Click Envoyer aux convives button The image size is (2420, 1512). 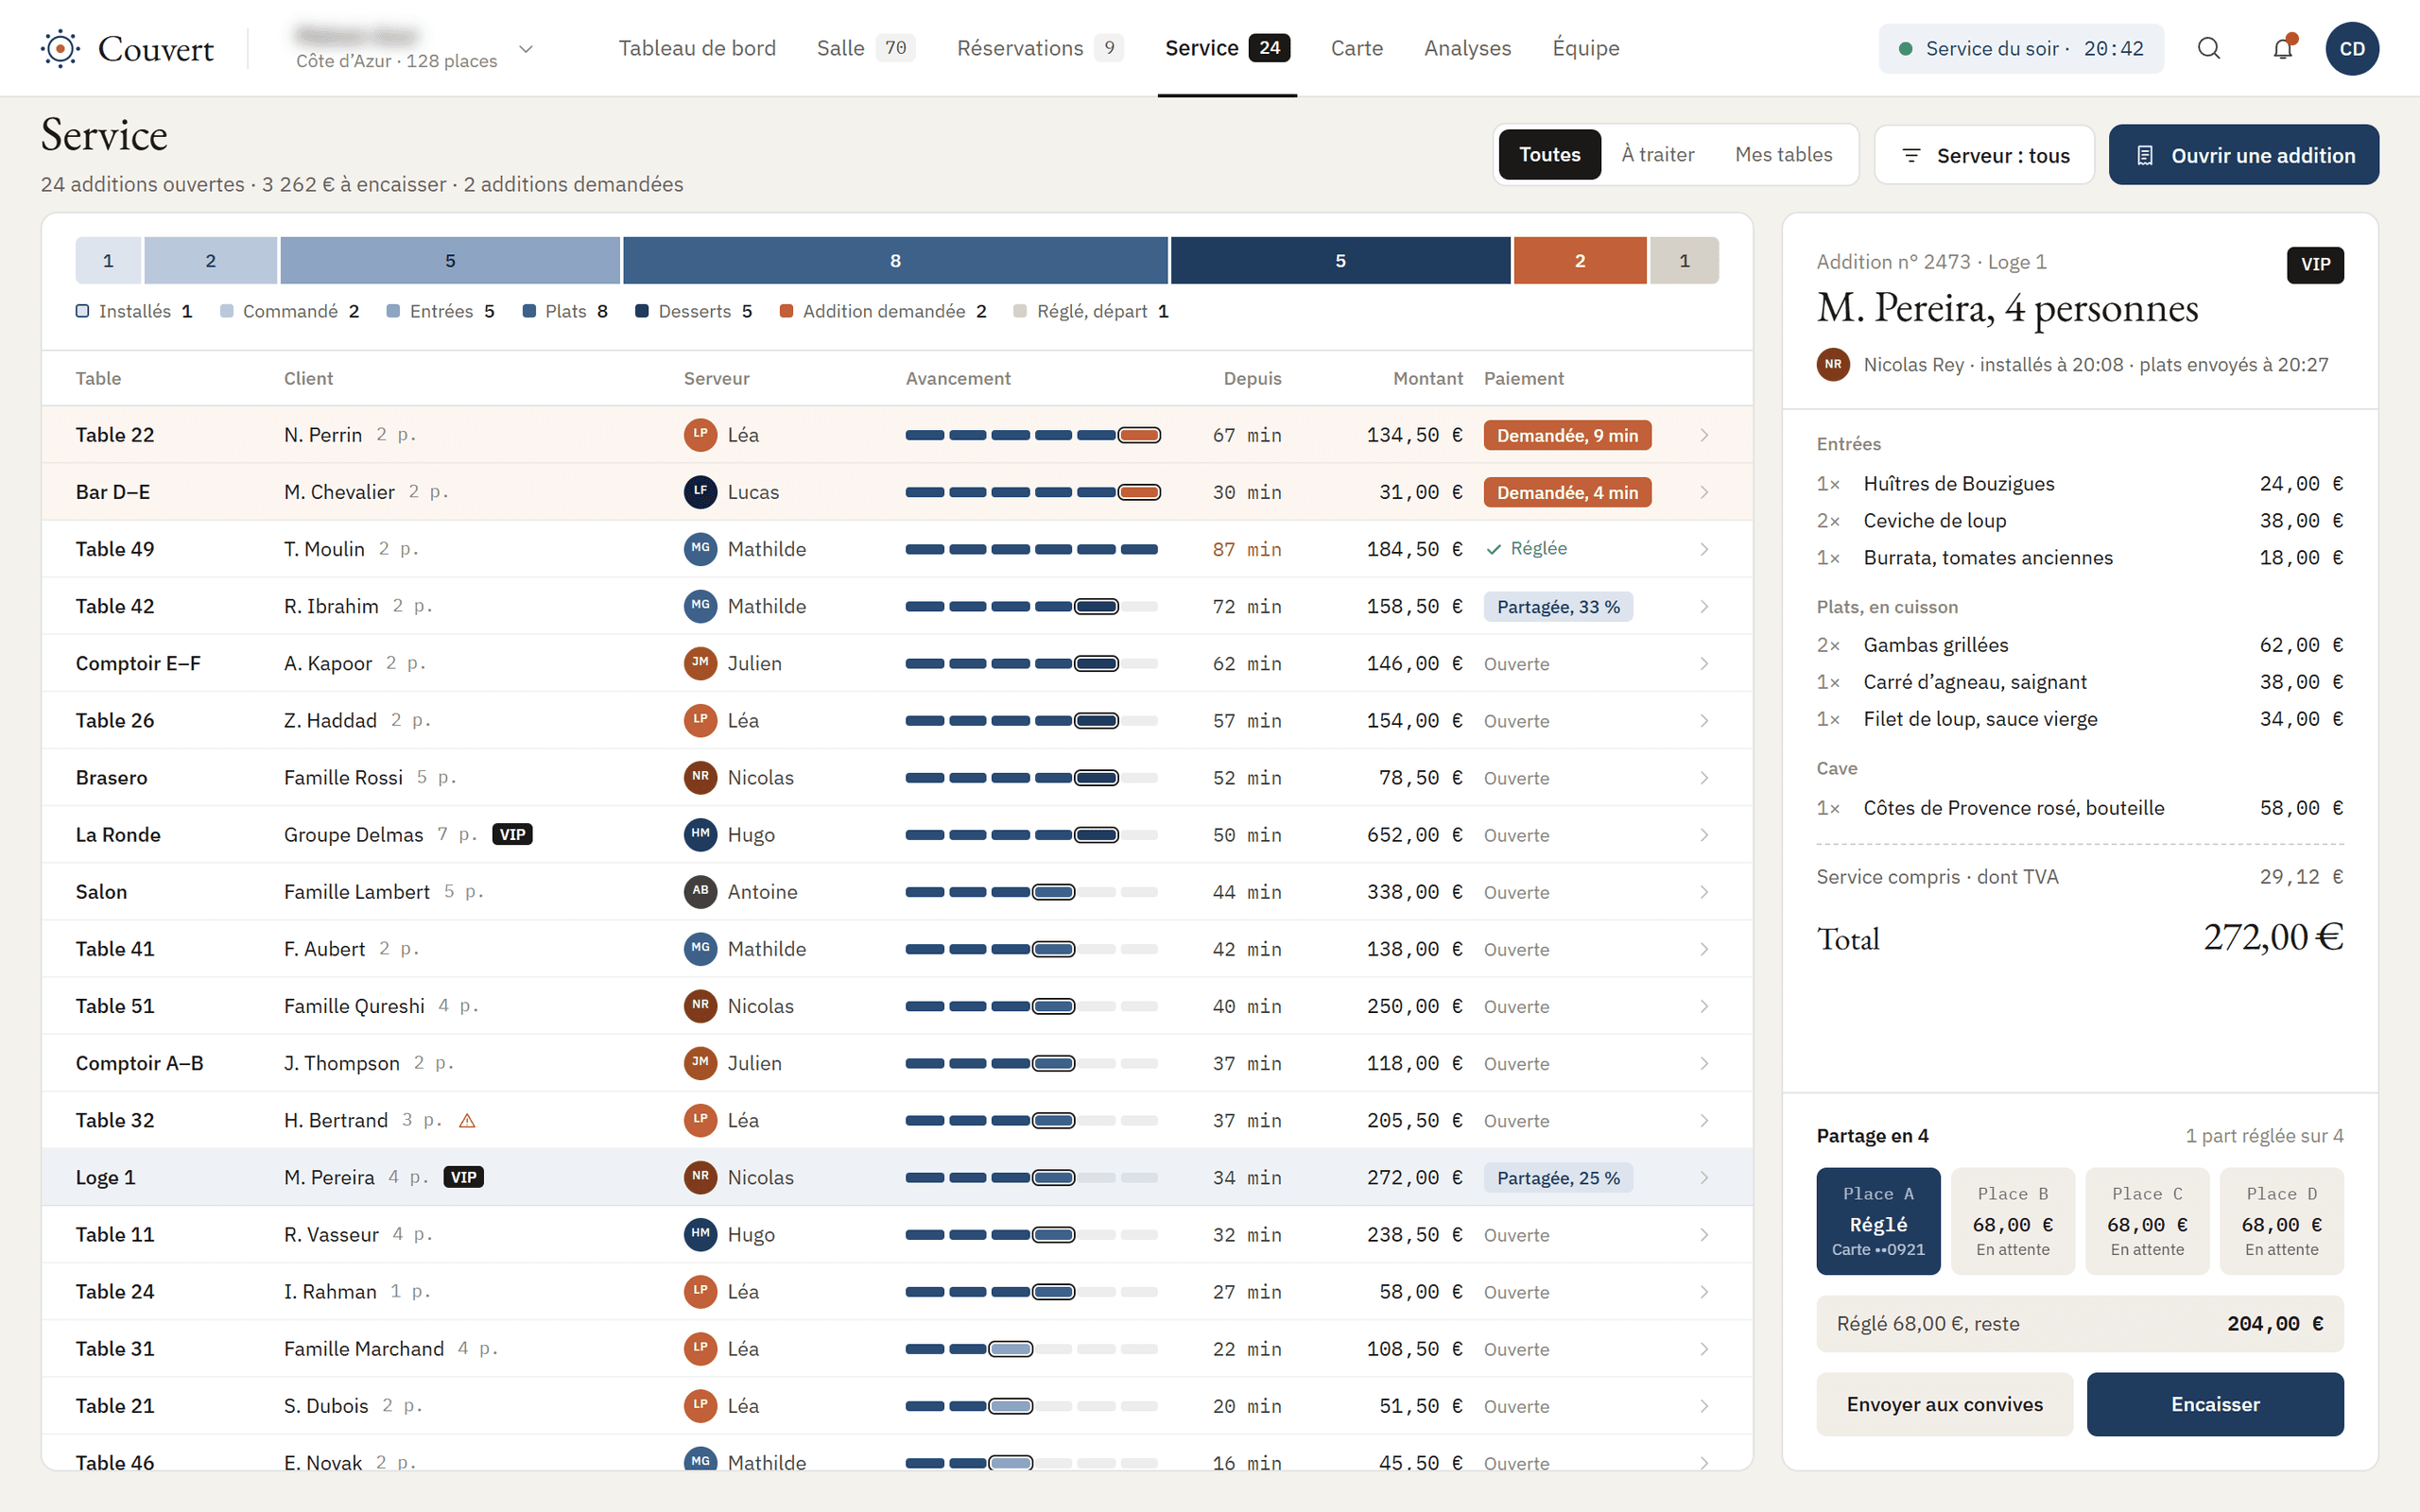1945,1404
